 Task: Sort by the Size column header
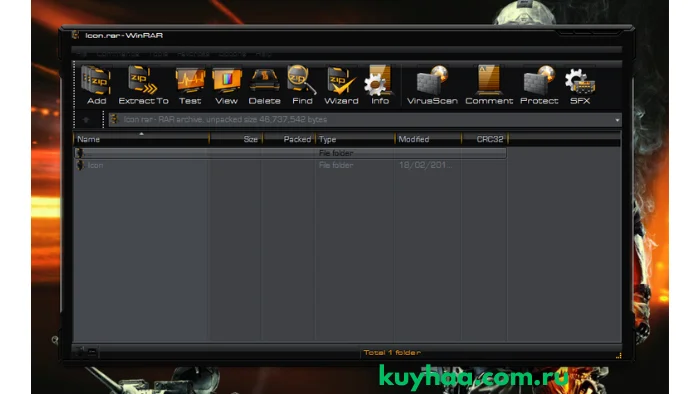point(236,139)
